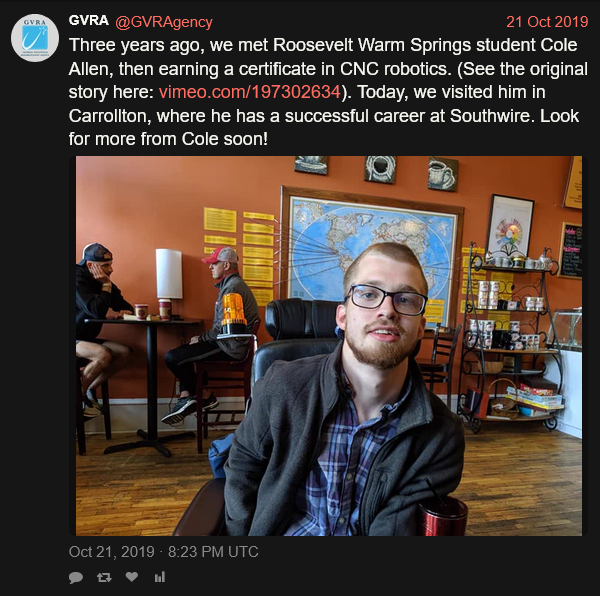Click the 21 Oct 2019 date link
The width and height of the screenshot is (600, 596).
547,22
